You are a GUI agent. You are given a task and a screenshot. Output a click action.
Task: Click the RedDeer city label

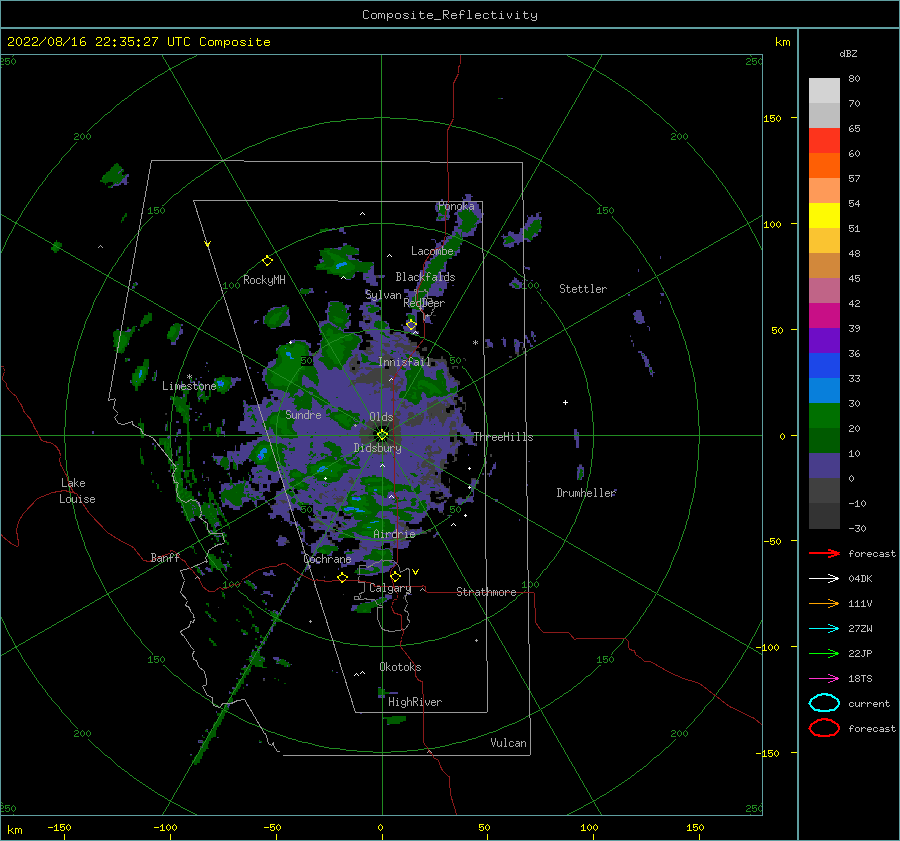pos(424,303)
